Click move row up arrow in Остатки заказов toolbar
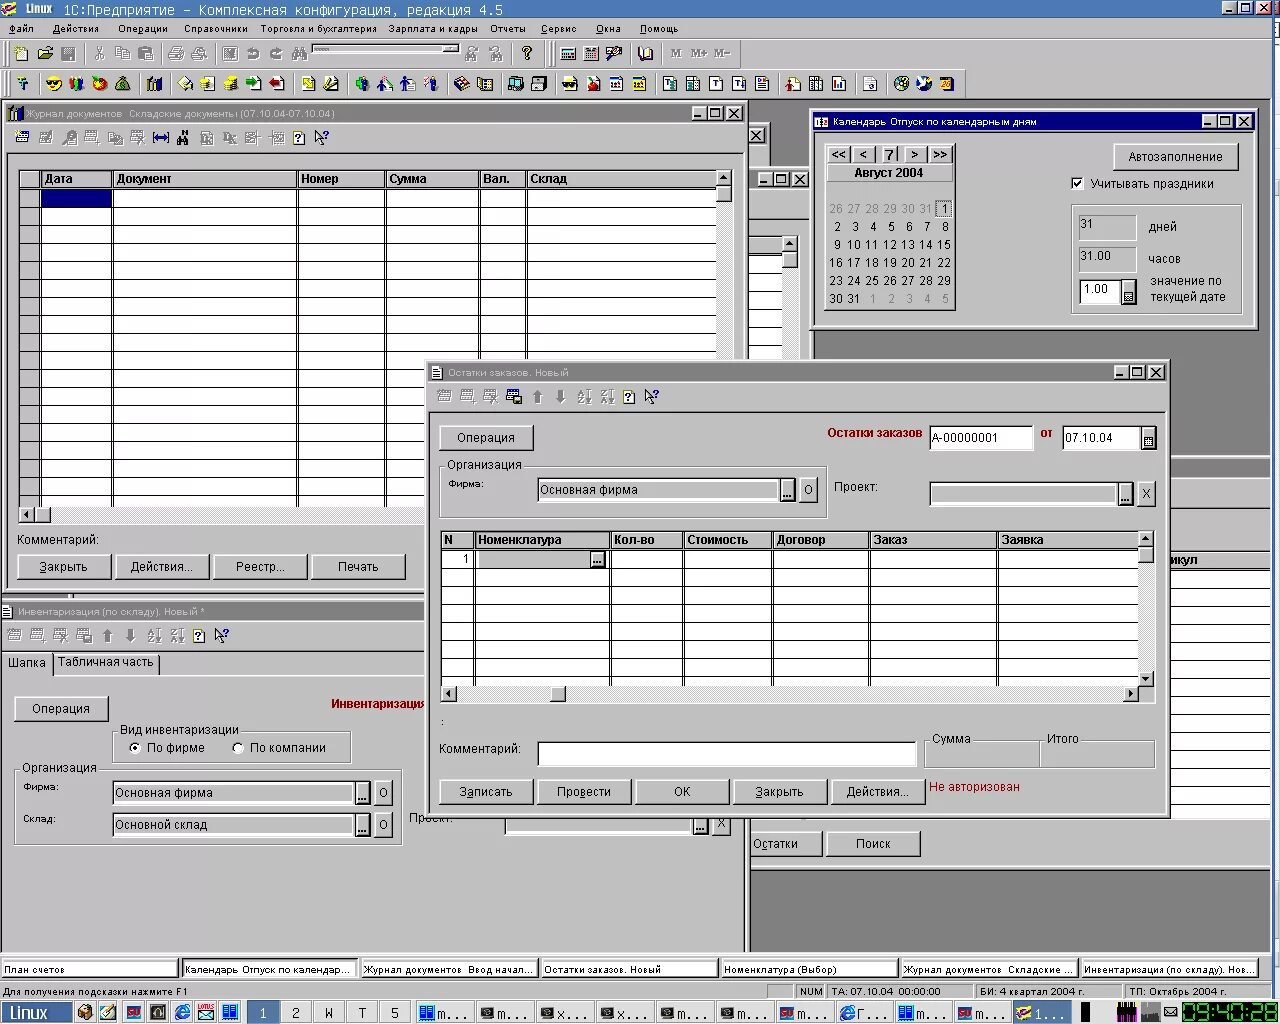Image resolution: width=1280 pixels, height=1024 pixels. click(x=537, y=397)
